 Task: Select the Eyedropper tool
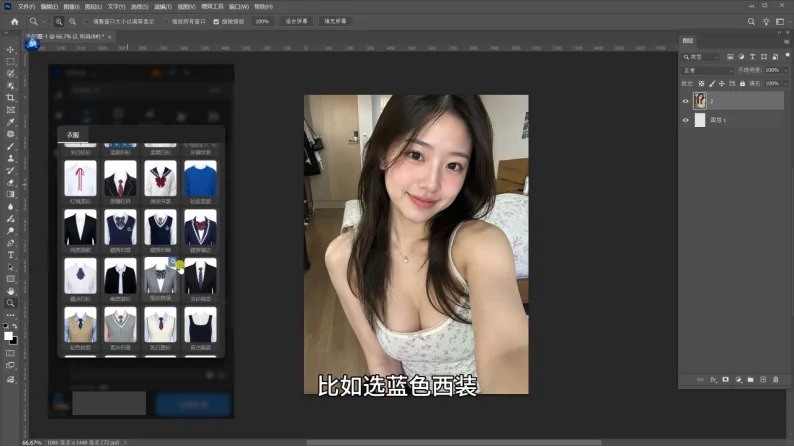[10, 122]
